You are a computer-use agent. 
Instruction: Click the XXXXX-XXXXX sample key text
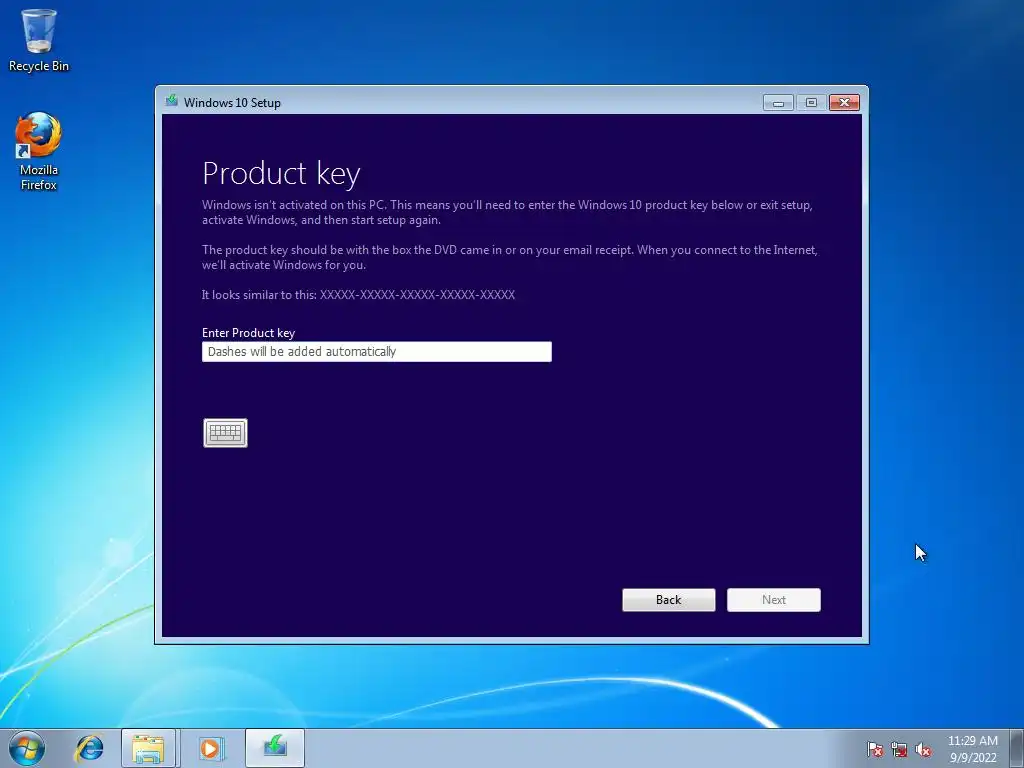417,295
